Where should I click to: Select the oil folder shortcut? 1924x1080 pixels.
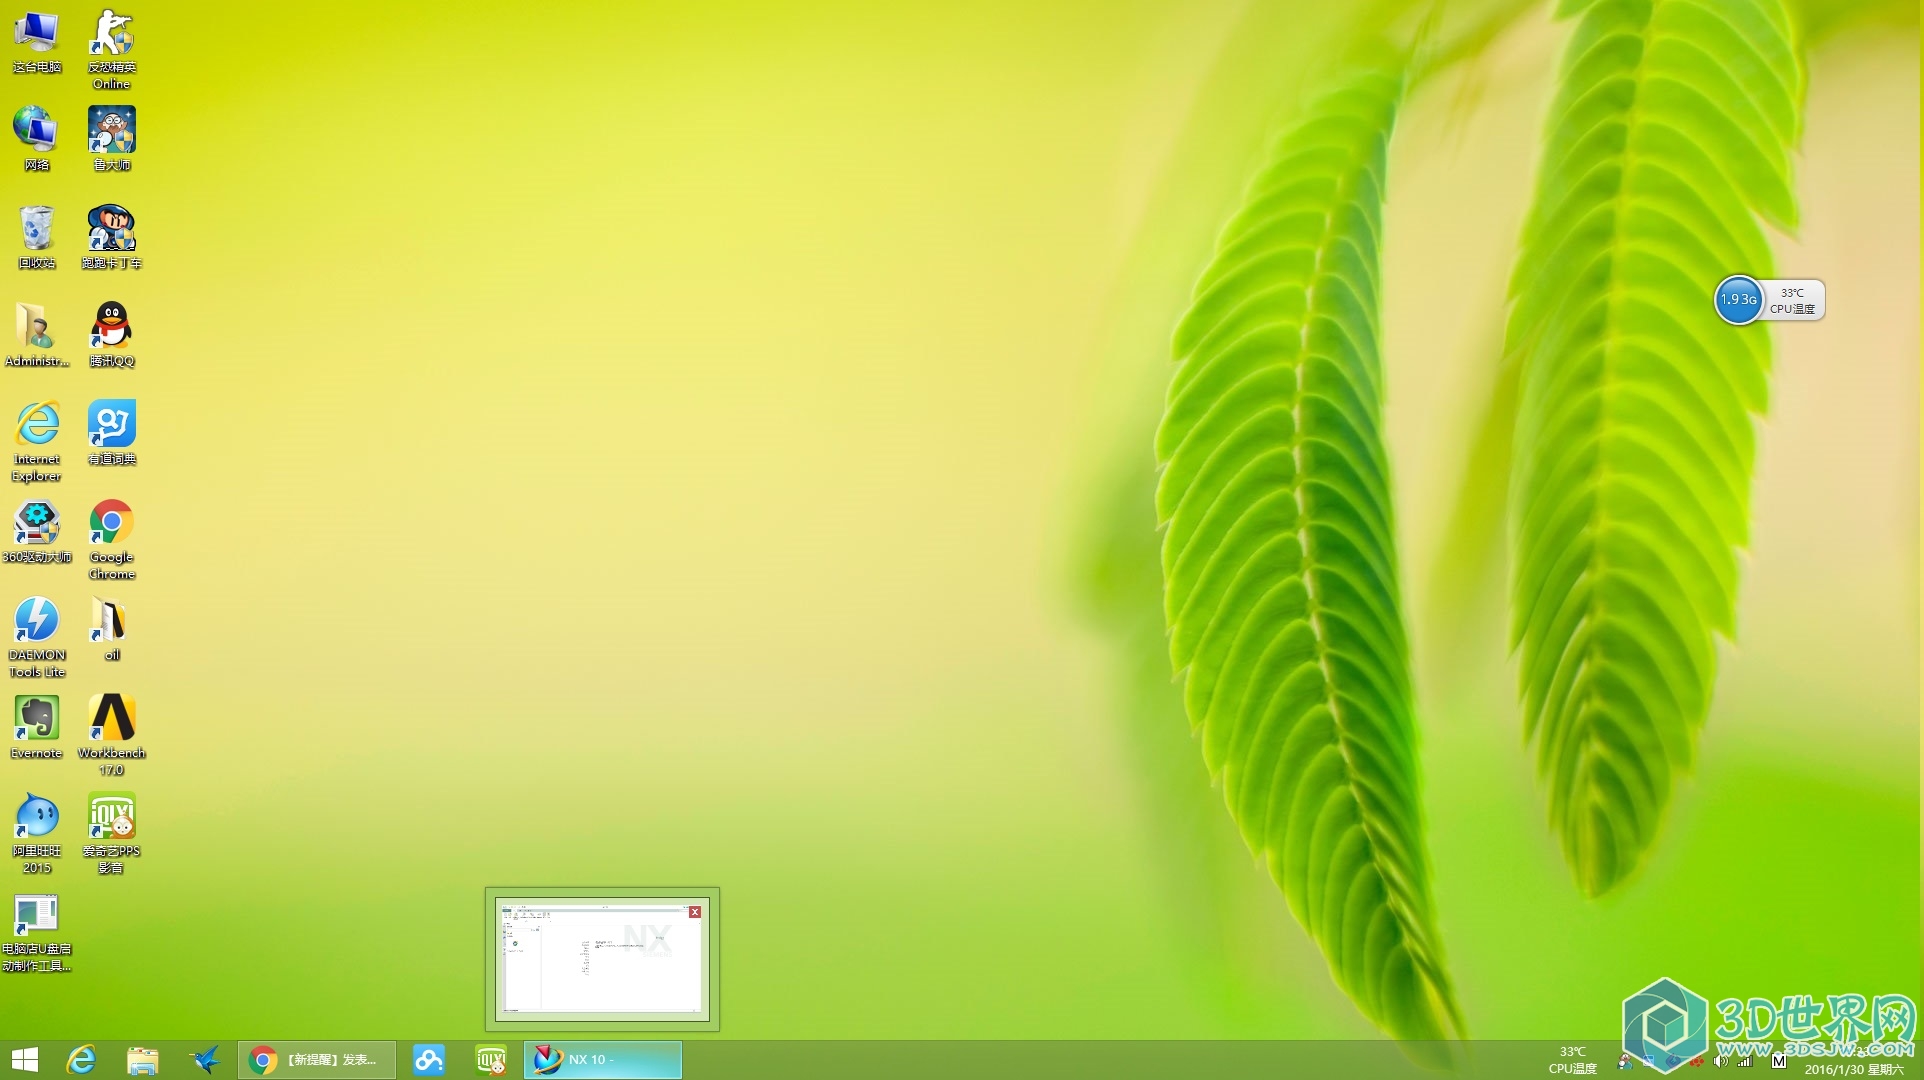(x=111, y=629)
